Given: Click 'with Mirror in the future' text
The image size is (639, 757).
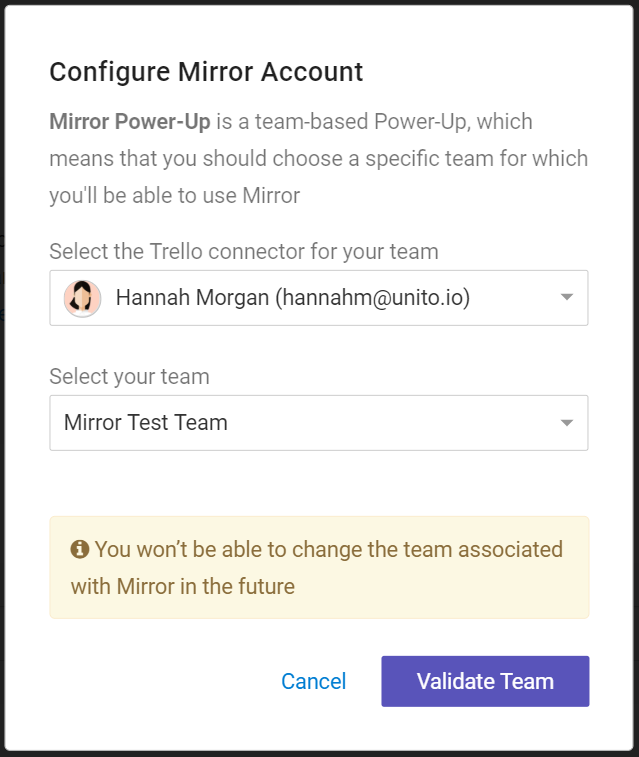Looking at the screenshot, I should (x=183, y=587).
